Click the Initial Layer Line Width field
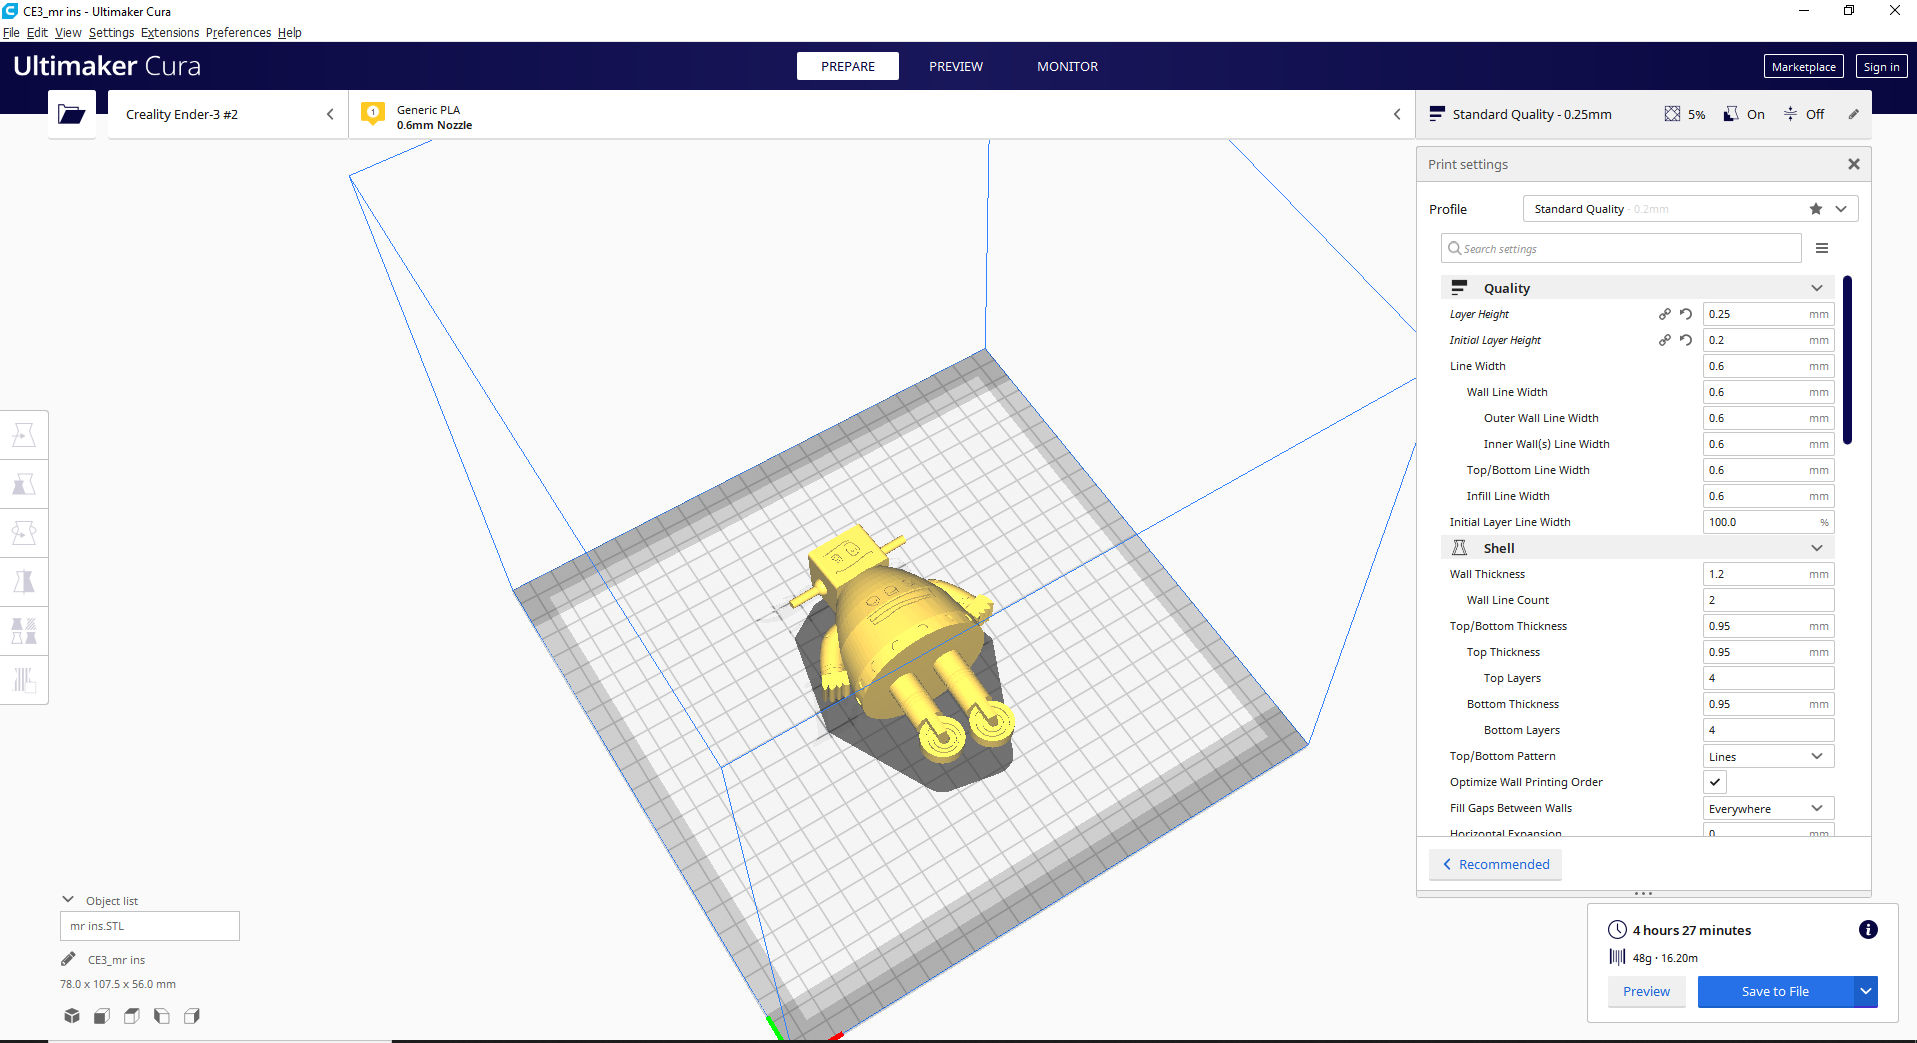Viewport: 1917px width, 1043px height. pyautogui.click(x=1768, y=522)
